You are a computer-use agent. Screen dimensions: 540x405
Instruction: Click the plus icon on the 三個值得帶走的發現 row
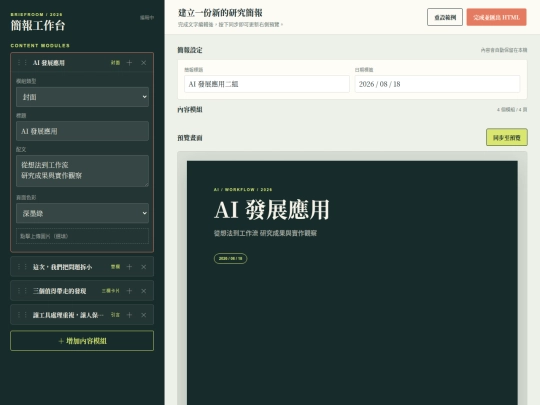(x=129, y=291)
